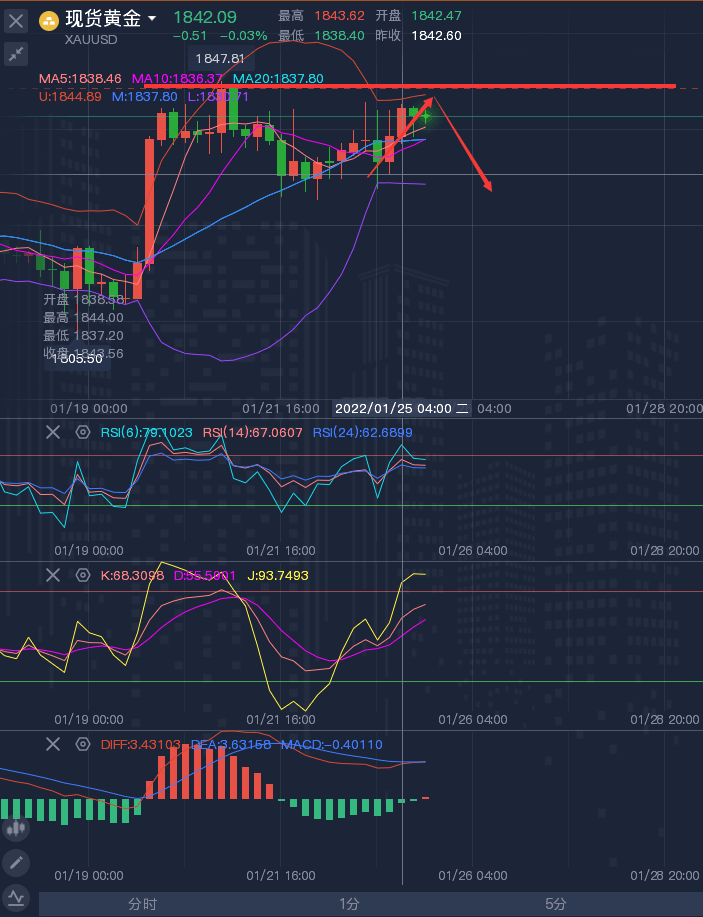Remove the KDJ indicator panel

[53, 575]
